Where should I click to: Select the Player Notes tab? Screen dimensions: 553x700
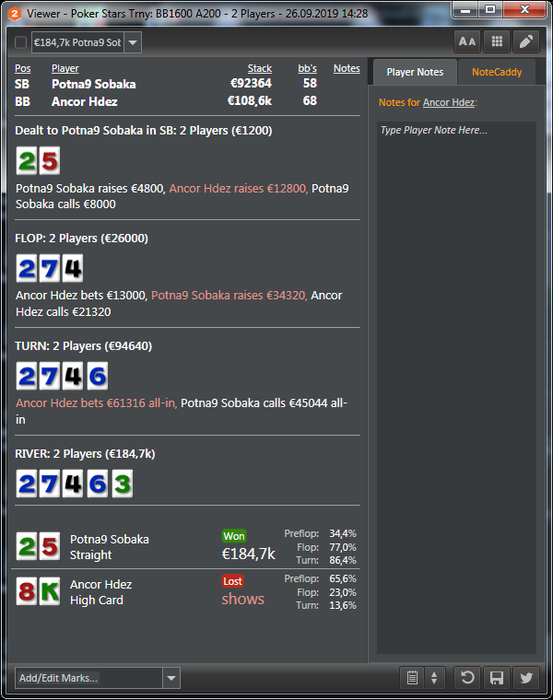(x=415, y=72)
